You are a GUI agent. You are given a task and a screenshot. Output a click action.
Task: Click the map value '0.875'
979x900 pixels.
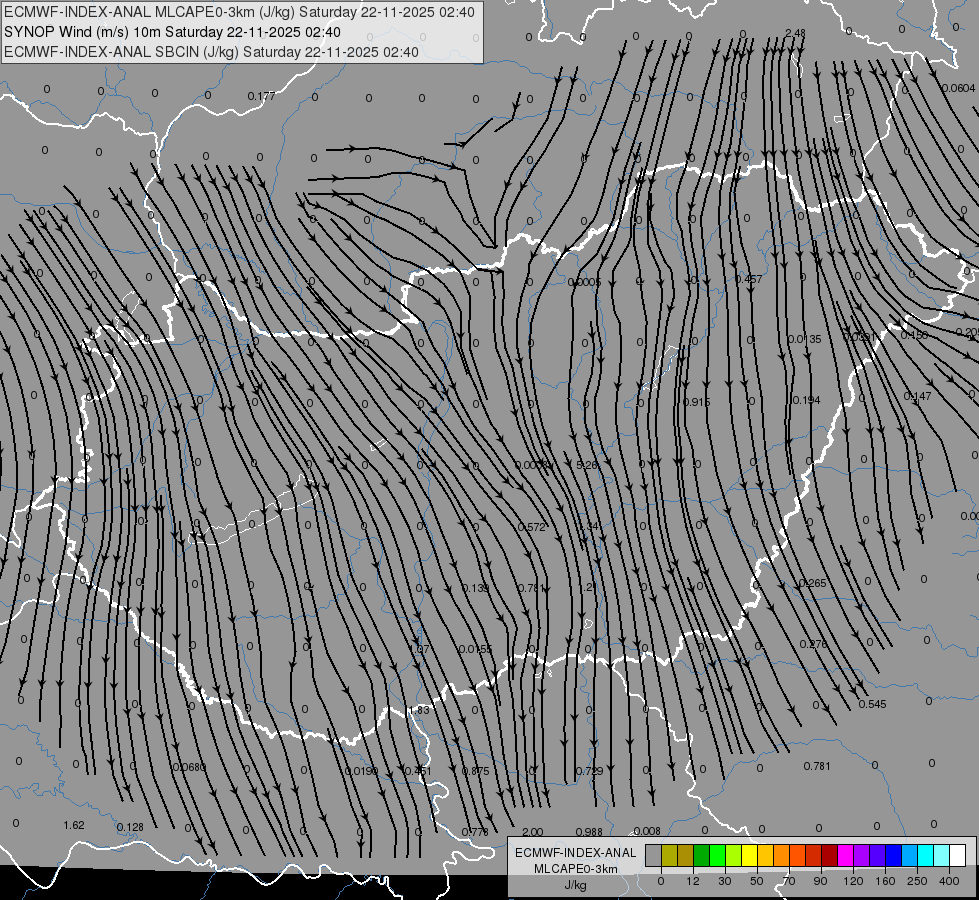tap(475, 771)
